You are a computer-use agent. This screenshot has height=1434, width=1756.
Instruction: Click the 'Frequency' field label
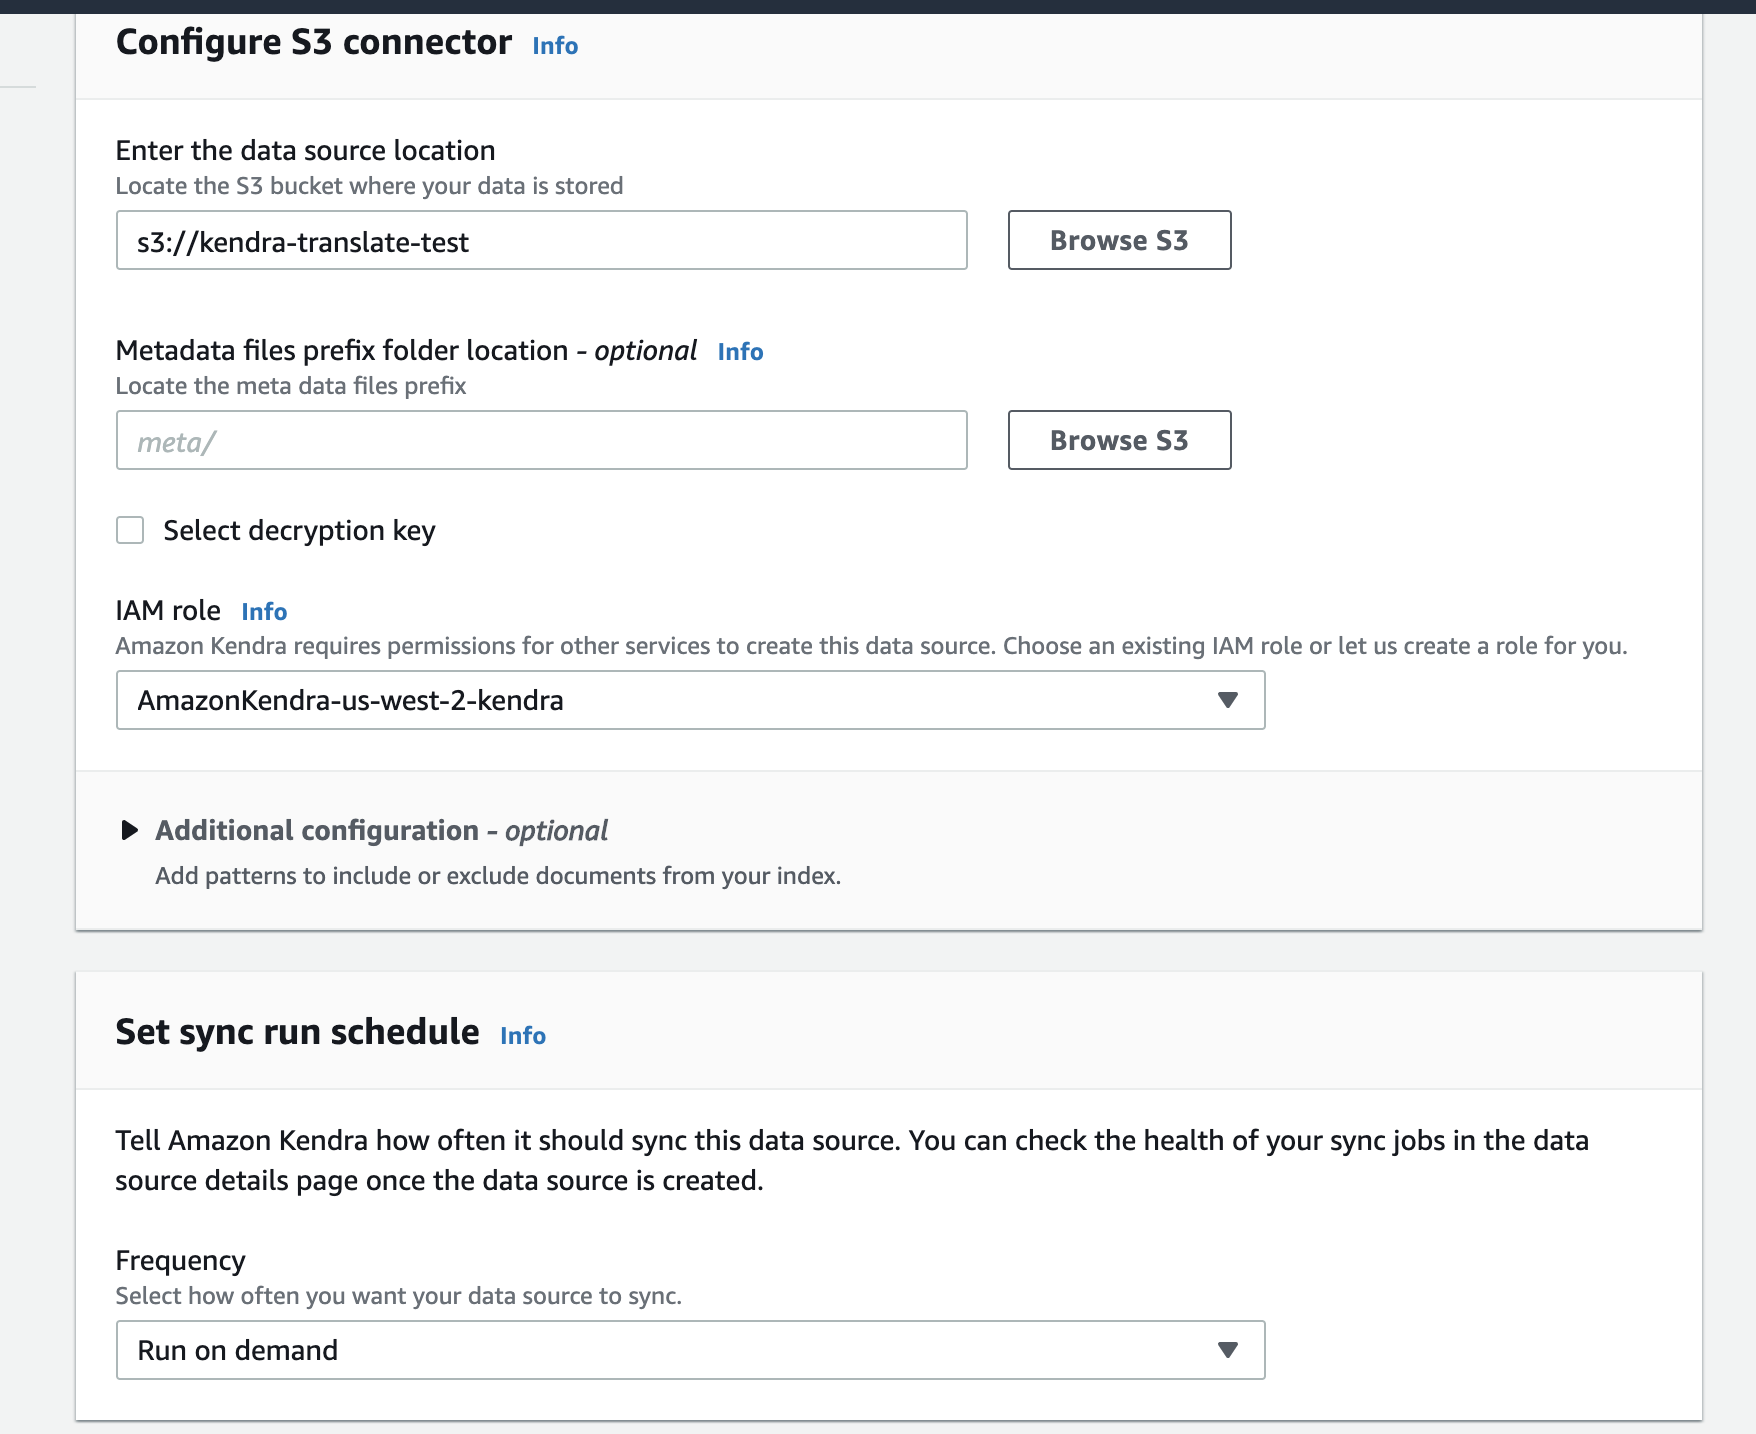tap(180, 1261)
